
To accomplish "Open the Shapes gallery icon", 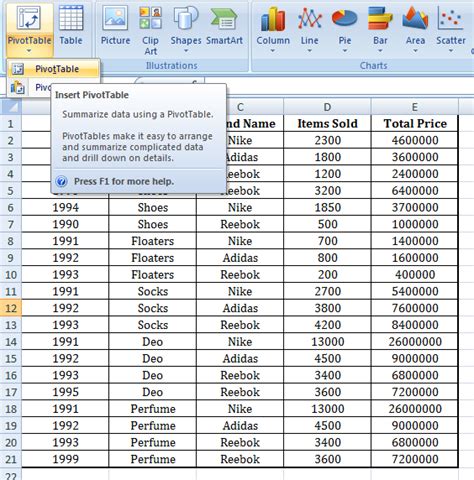I will pyautogui.click(x=186, y=18).
